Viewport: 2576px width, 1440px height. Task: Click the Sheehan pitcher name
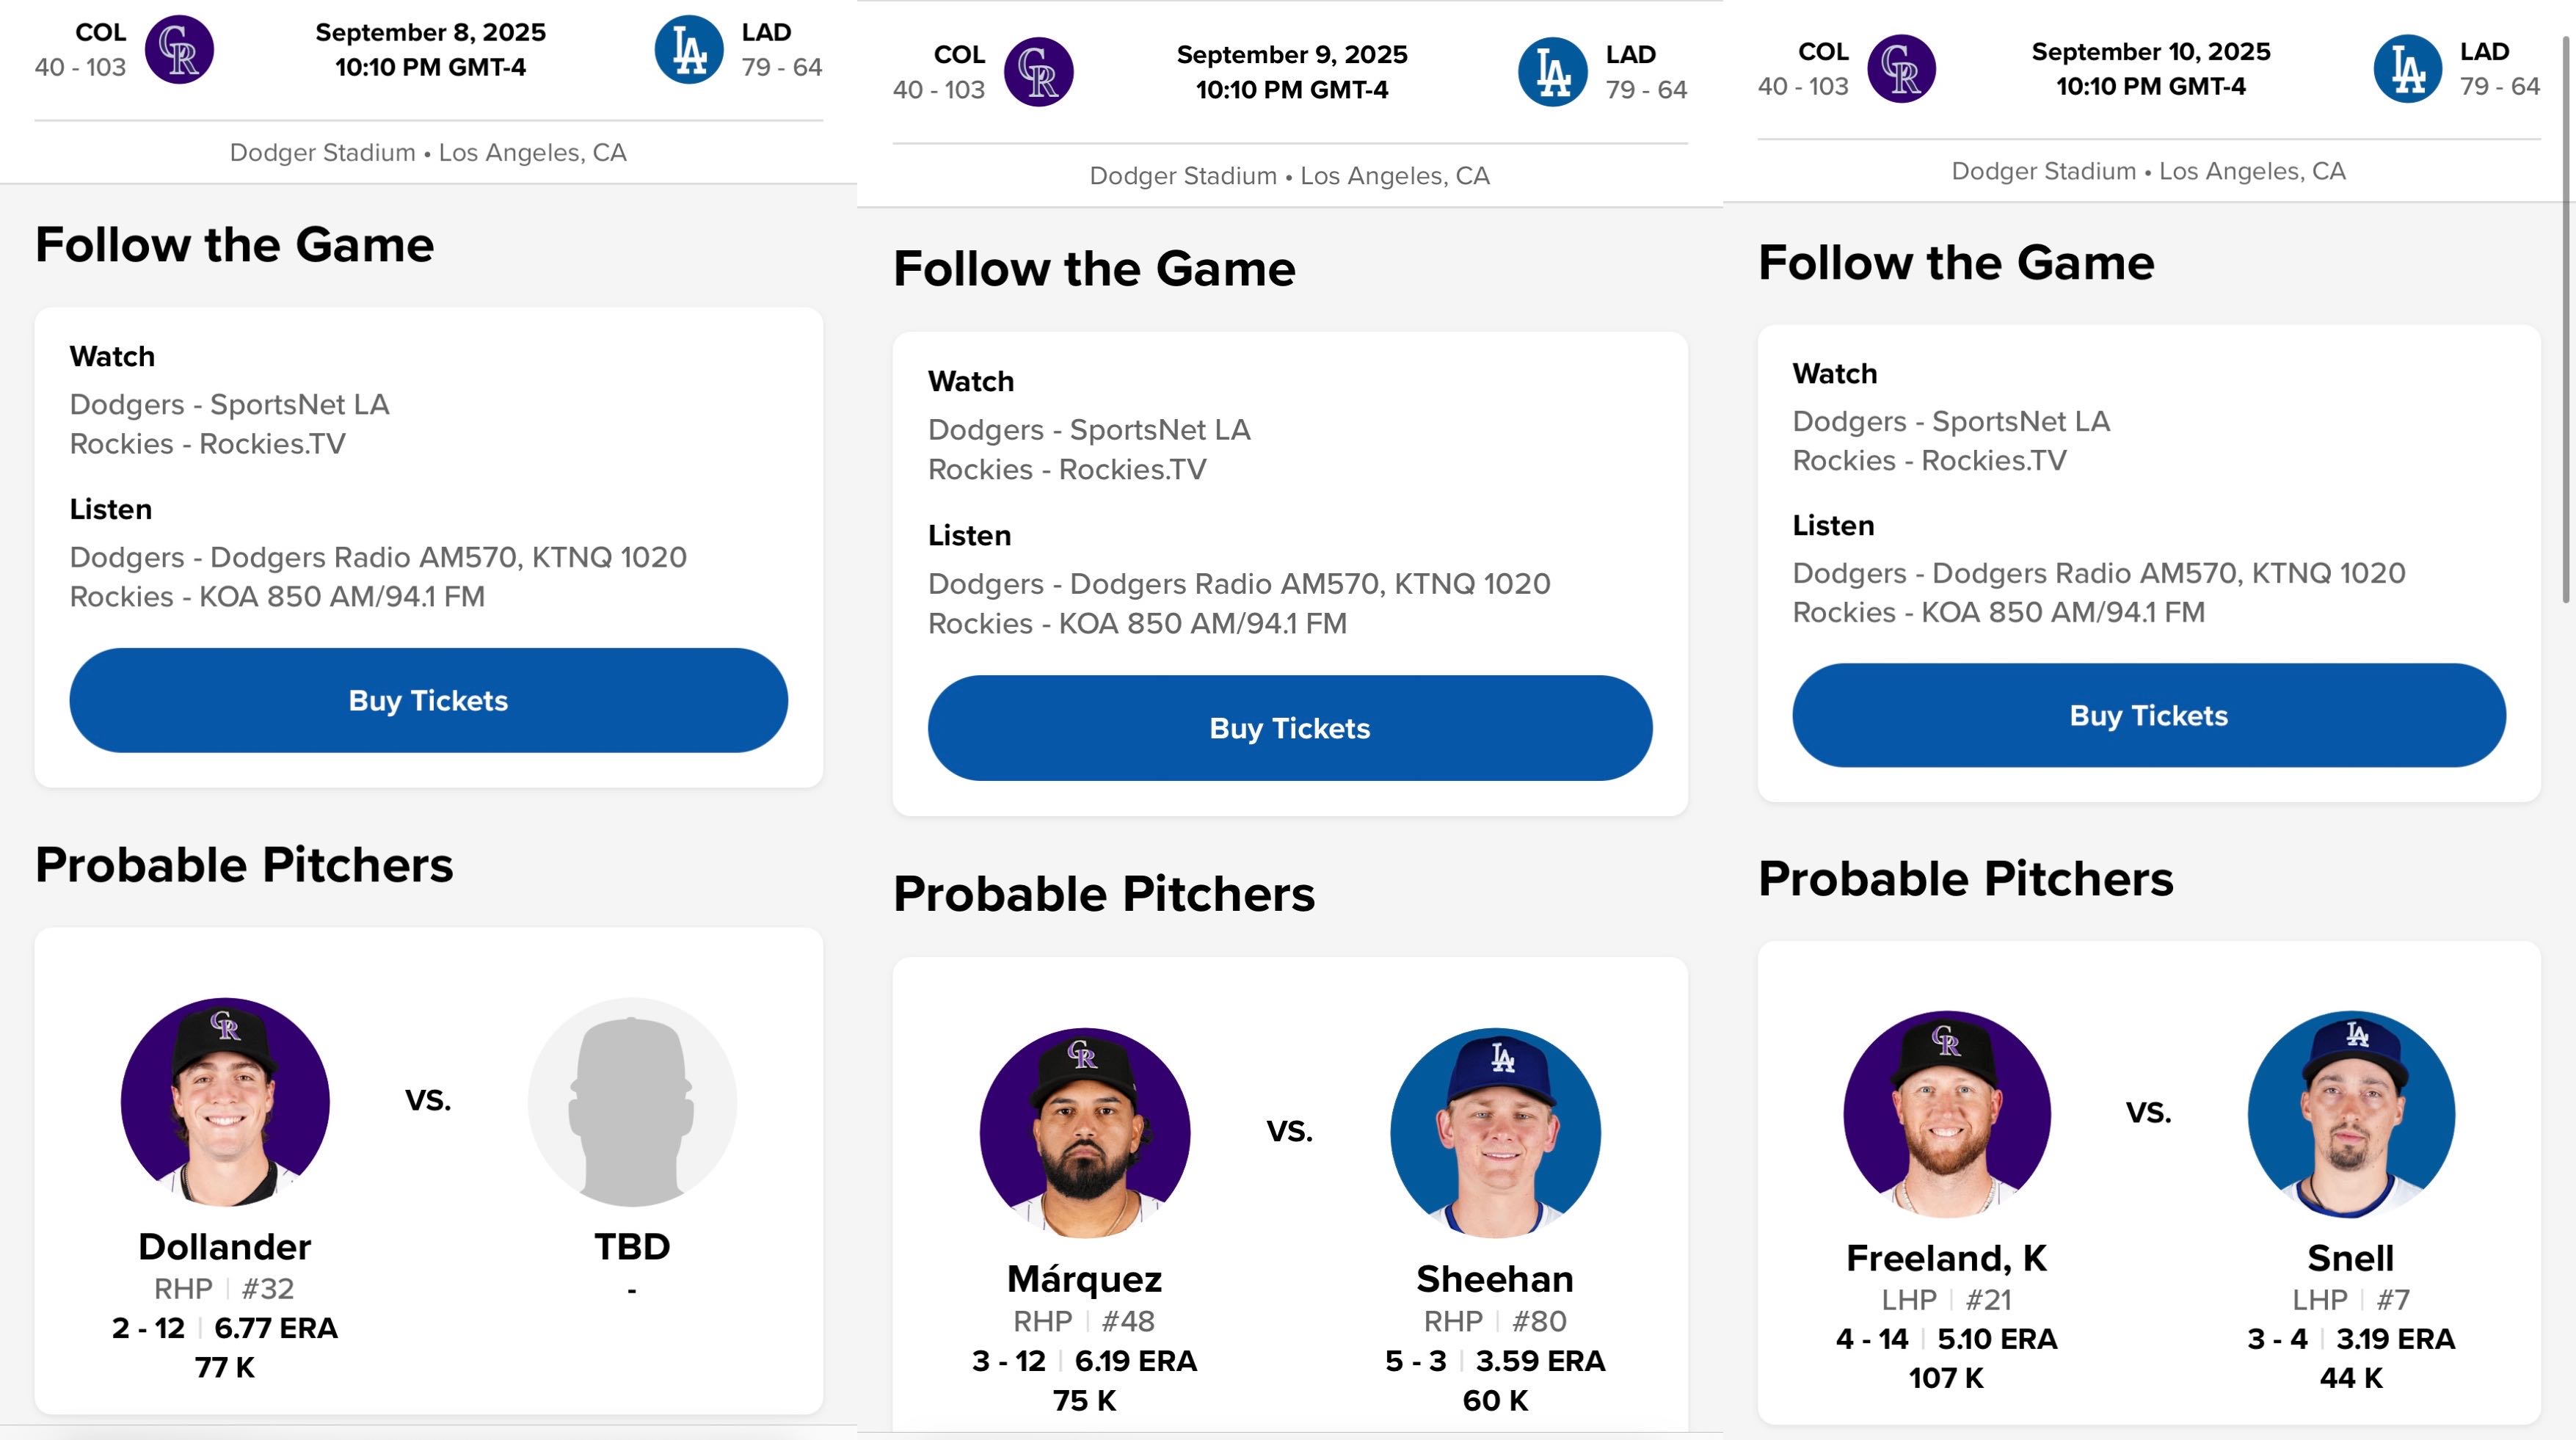click(1495, 1279)
